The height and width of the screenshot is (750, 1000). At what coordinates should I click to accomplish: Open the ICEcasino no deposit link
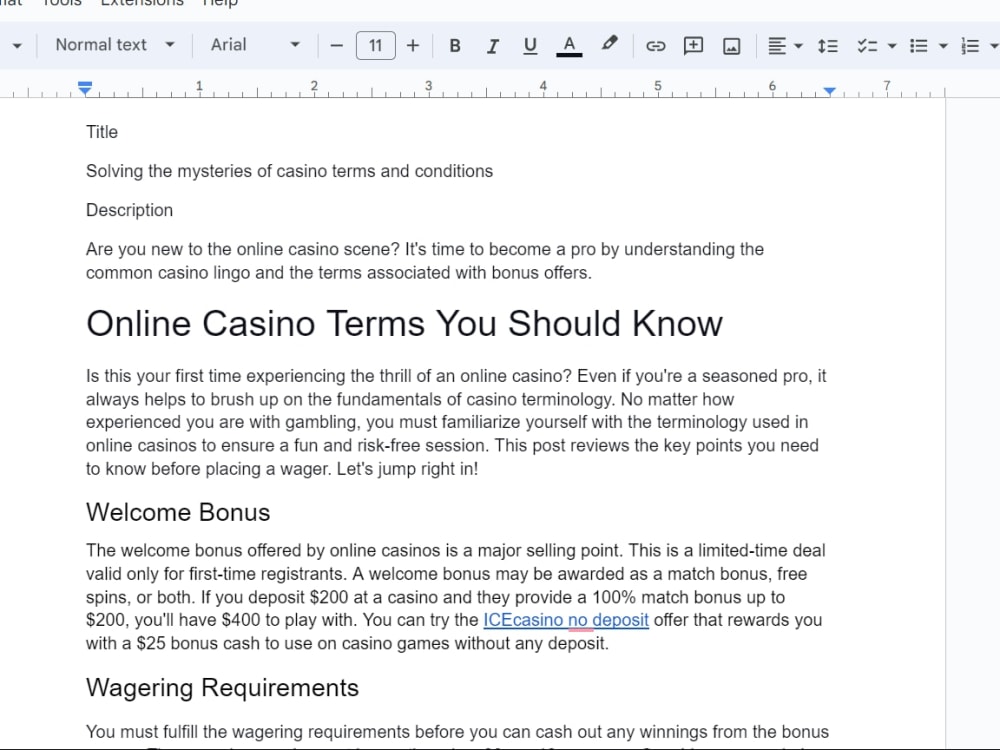coord(566,620)
